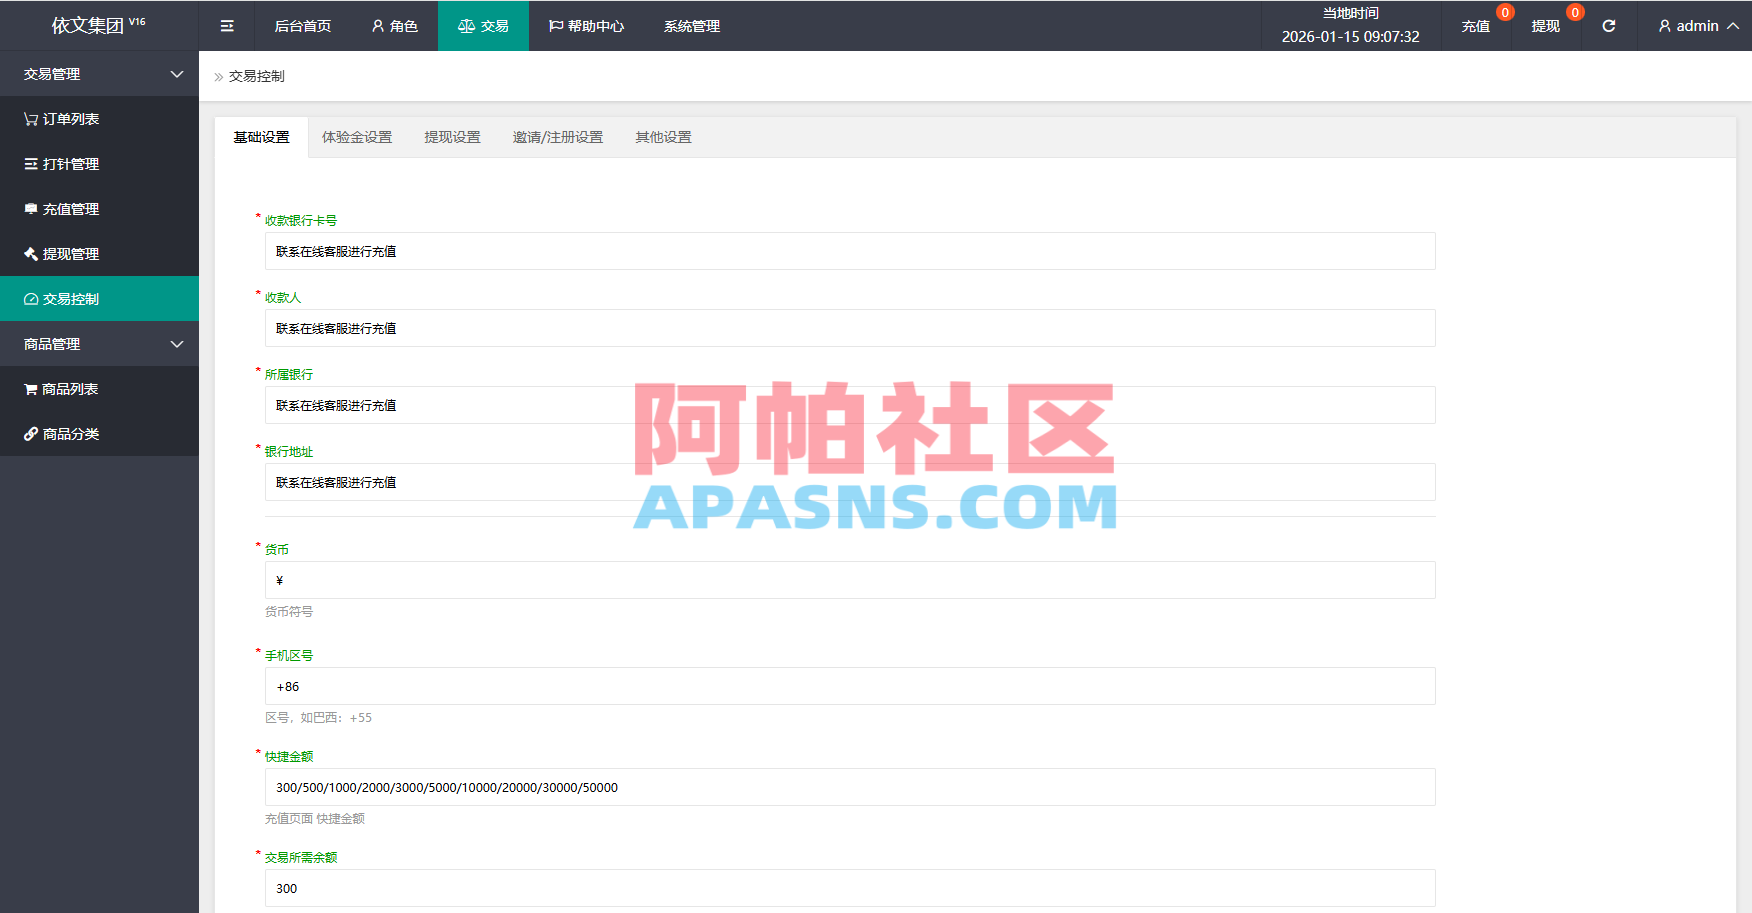Screen dimensions: 1752x913
Task: Click the link icon beside 商品分类
Action: [x=31, y=434]
